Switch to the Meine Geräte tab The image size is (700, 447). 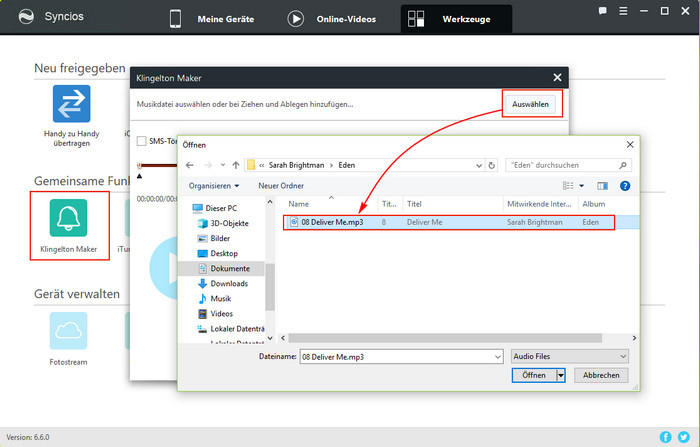(x=212, y=19)
